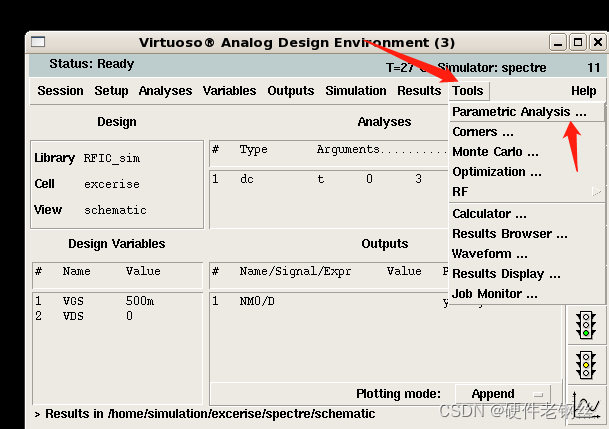Click the green traffic light Run icon
This screenshot has width=609, height=429.
point(586,325)
